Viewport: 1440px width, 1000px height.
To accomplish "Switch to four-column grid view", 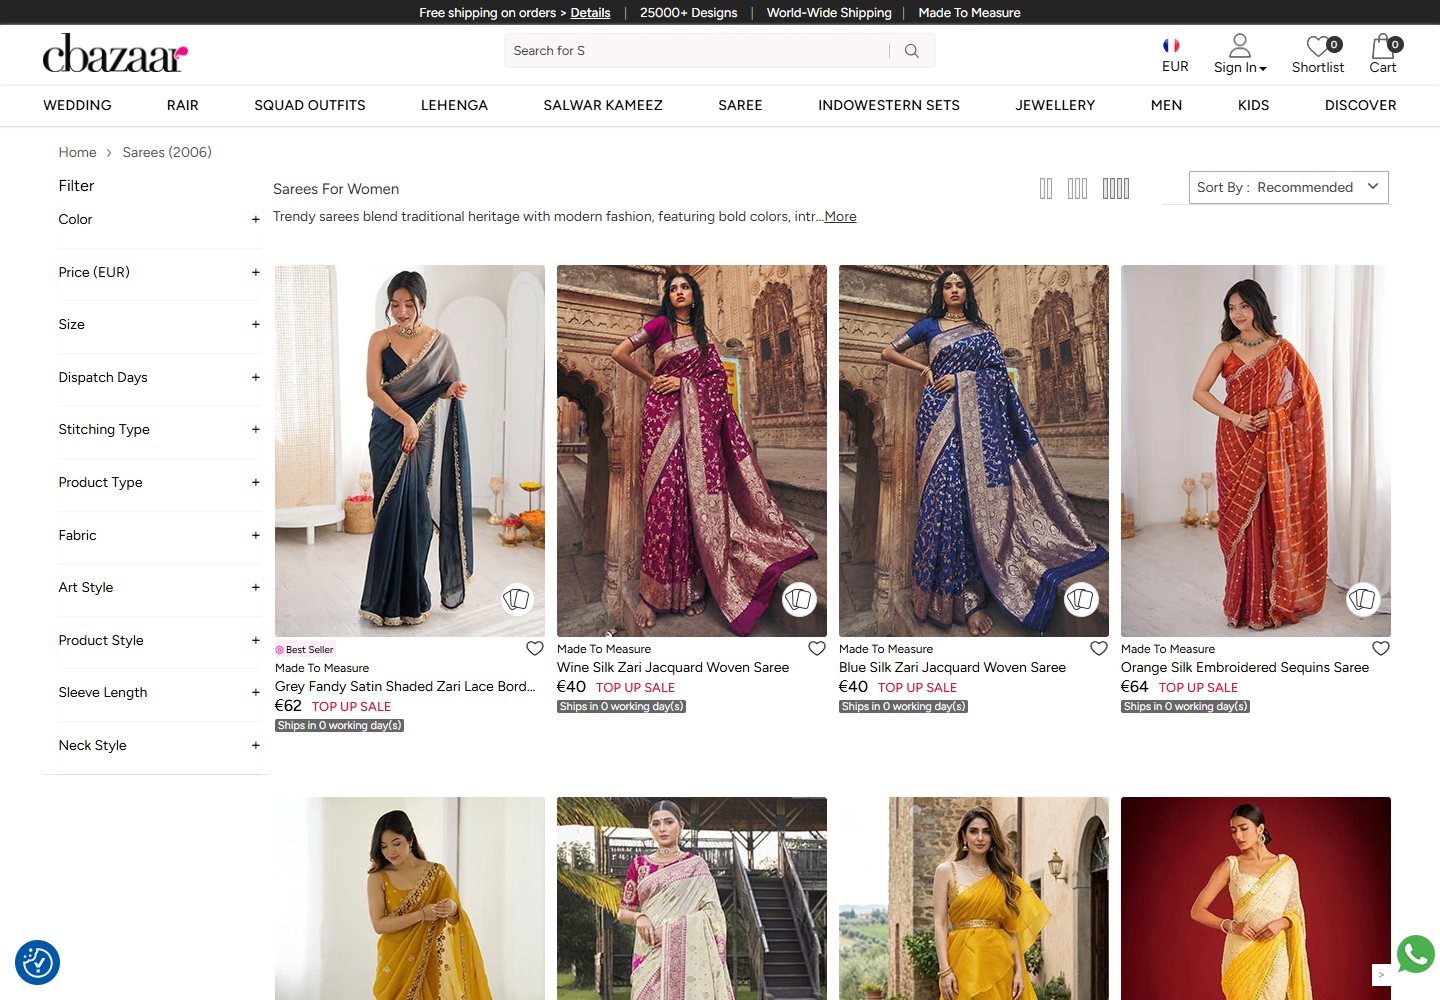I will point(1116,188).
